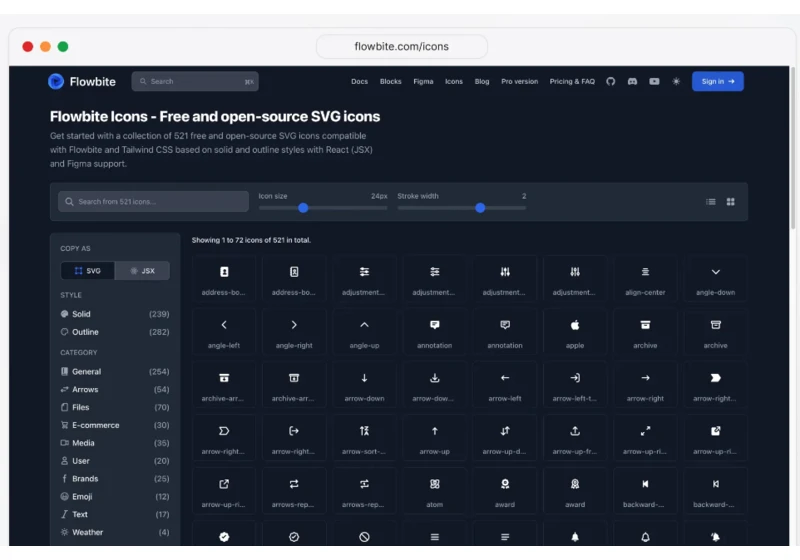Filter icons by Outline style
This screenshot has width=800, height=560.
(x=115, y=332)
